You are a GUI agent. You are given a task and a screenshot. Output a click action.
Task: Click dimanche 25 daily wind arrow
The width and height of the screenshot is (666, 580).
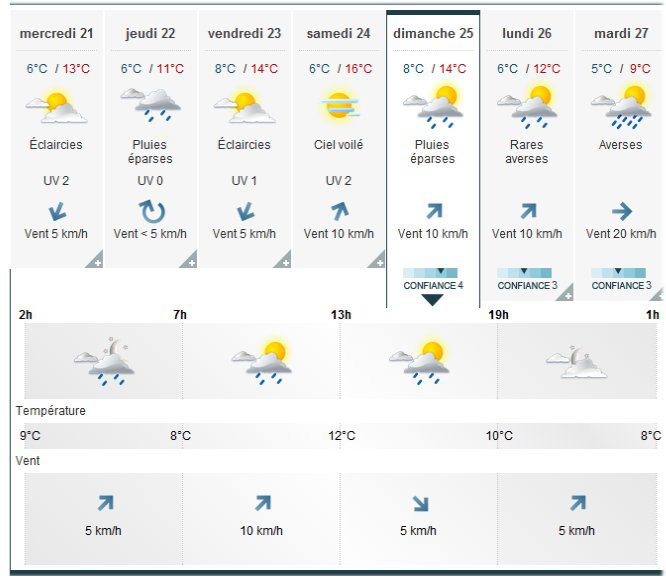coord(434,211)
